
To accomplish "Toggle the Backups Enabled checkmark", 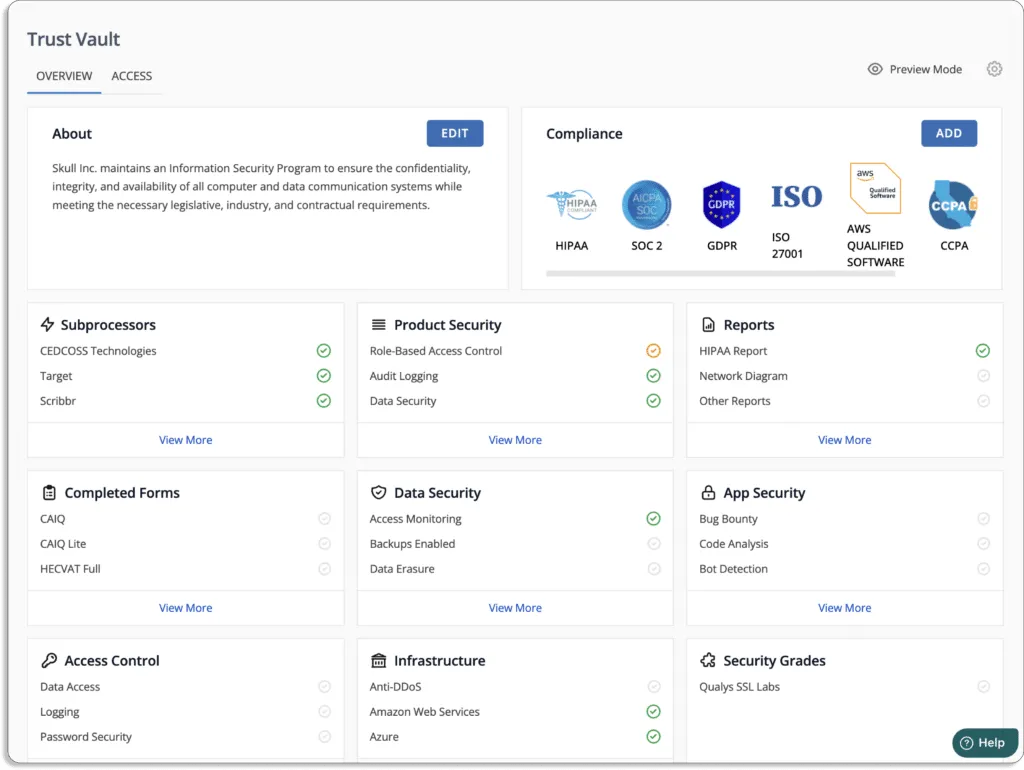I will point(653,543).
